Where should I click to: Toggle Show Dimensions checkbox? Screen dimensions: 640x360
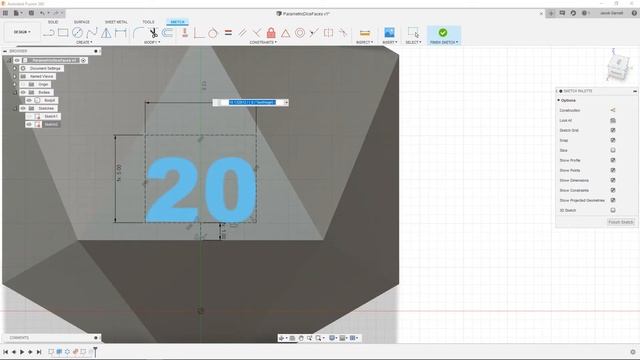click(613, 180)
